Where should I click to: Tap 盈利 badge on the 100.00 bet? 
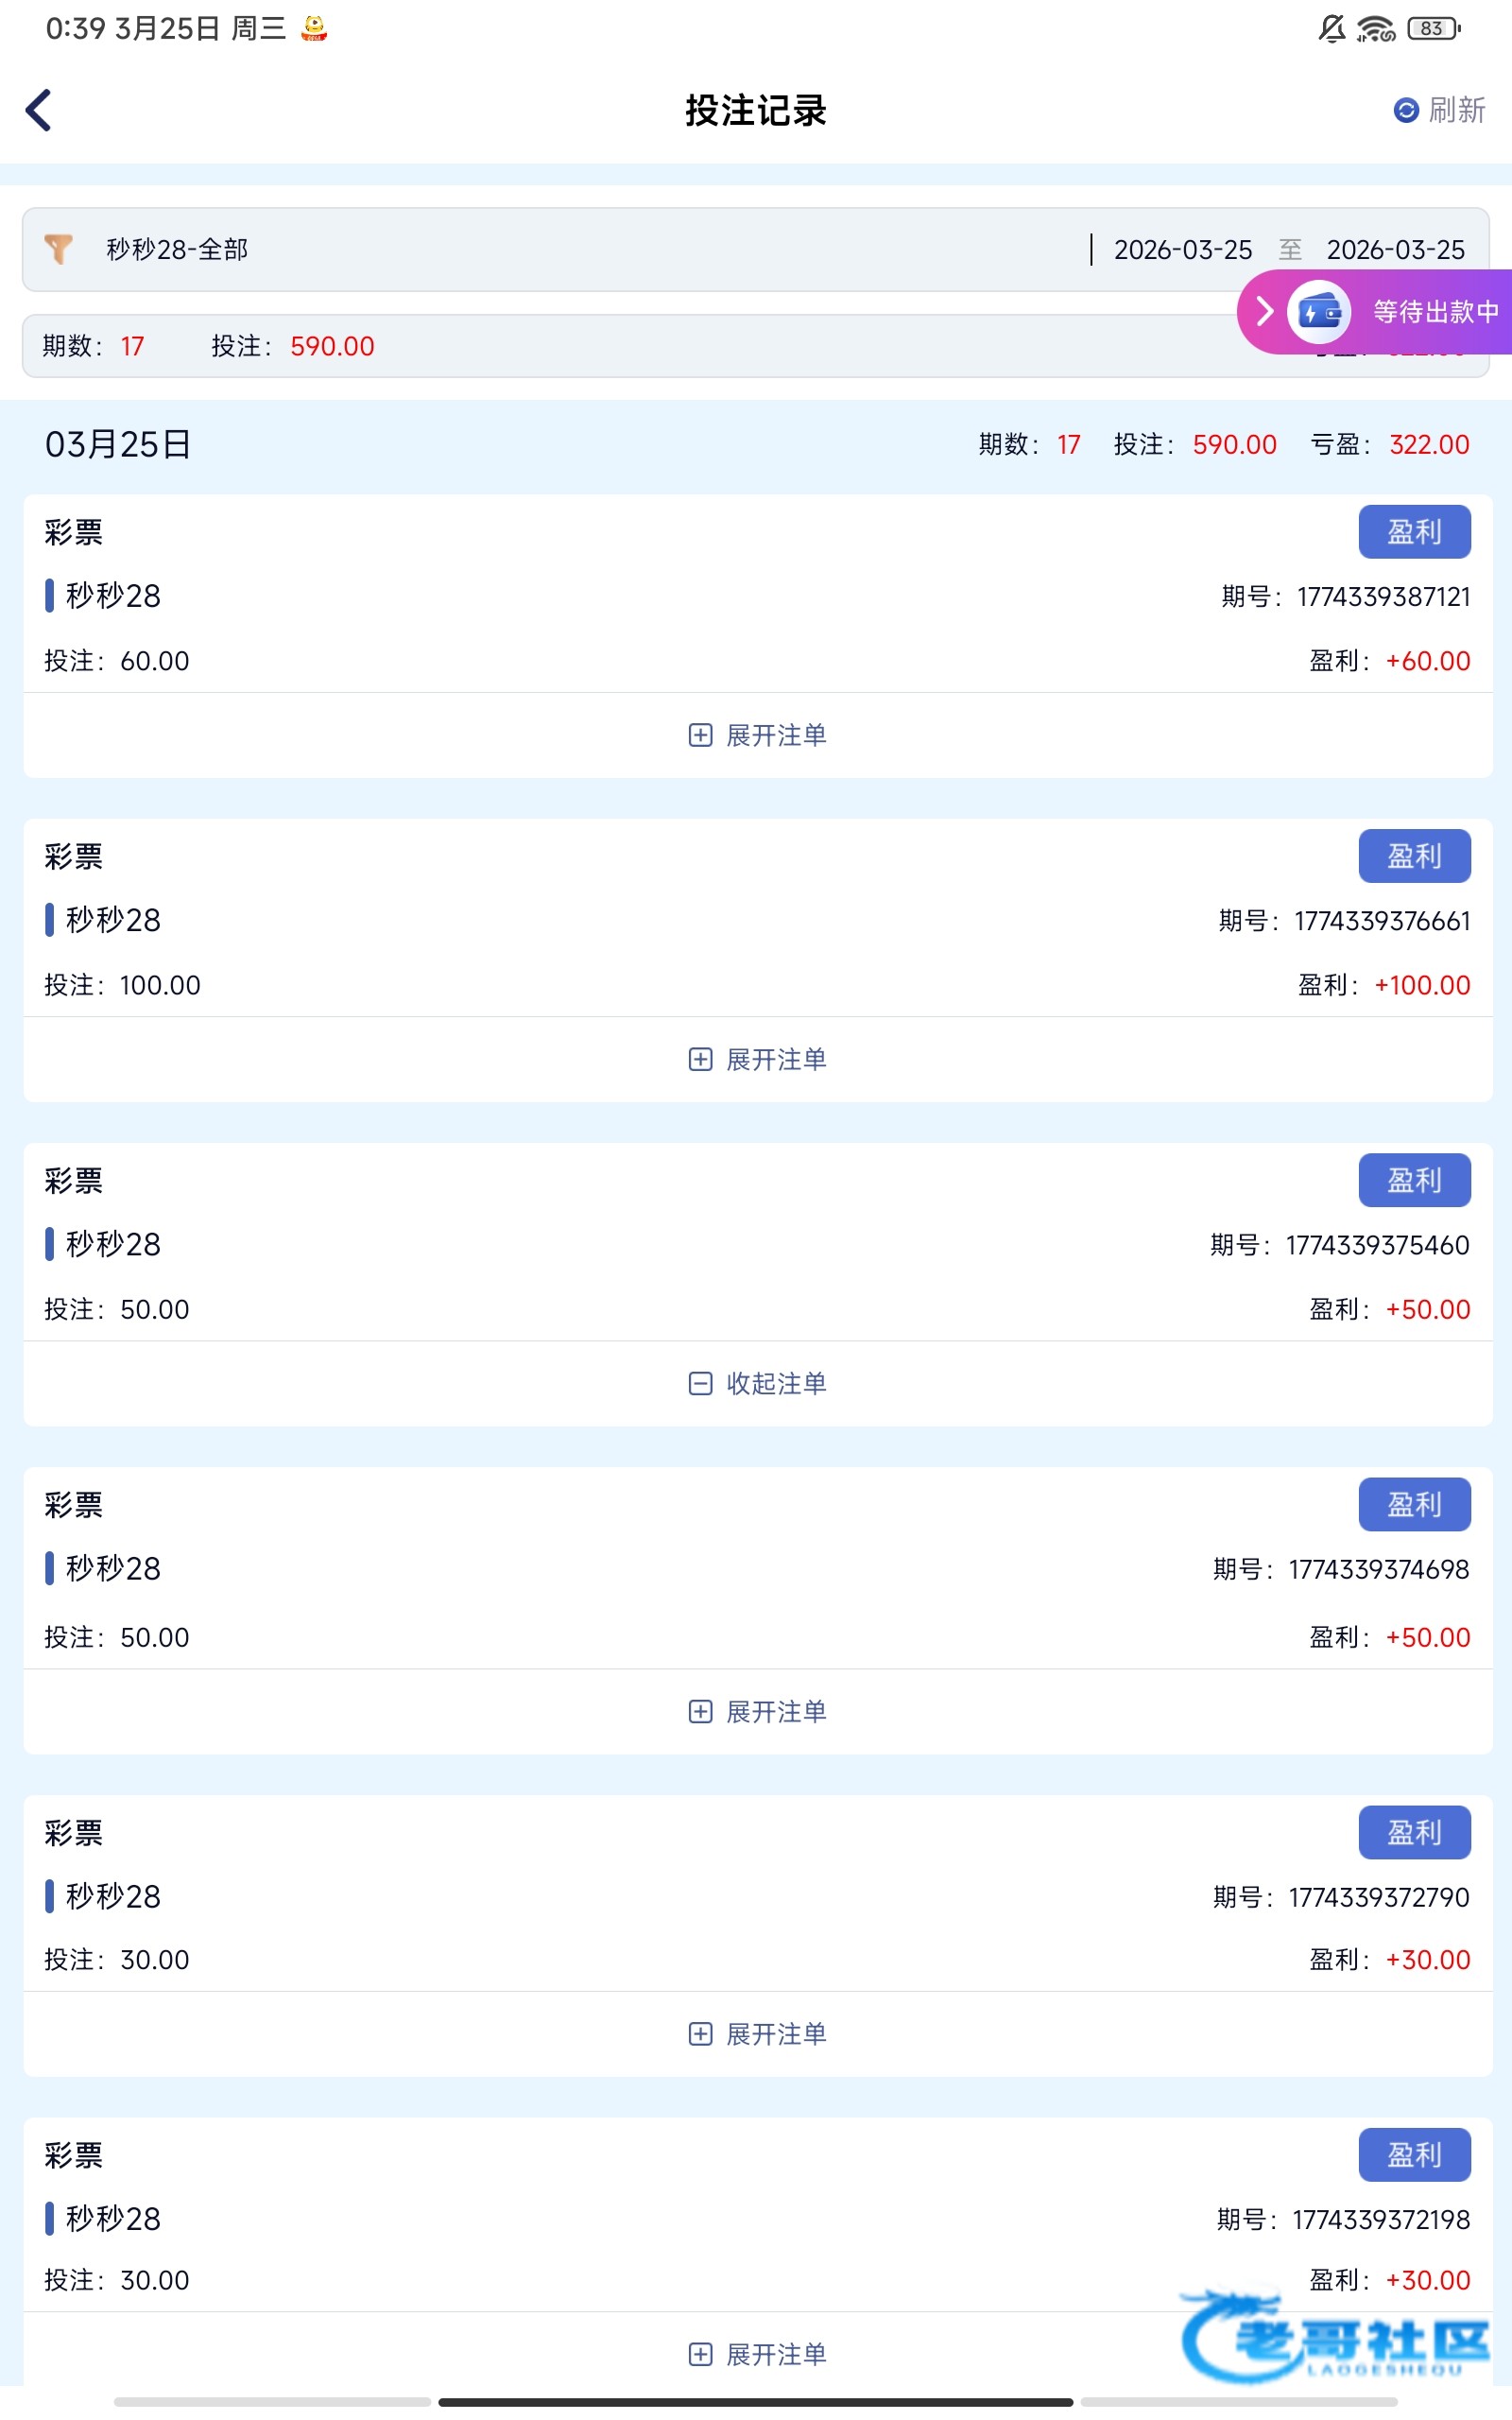(1414, 856)
